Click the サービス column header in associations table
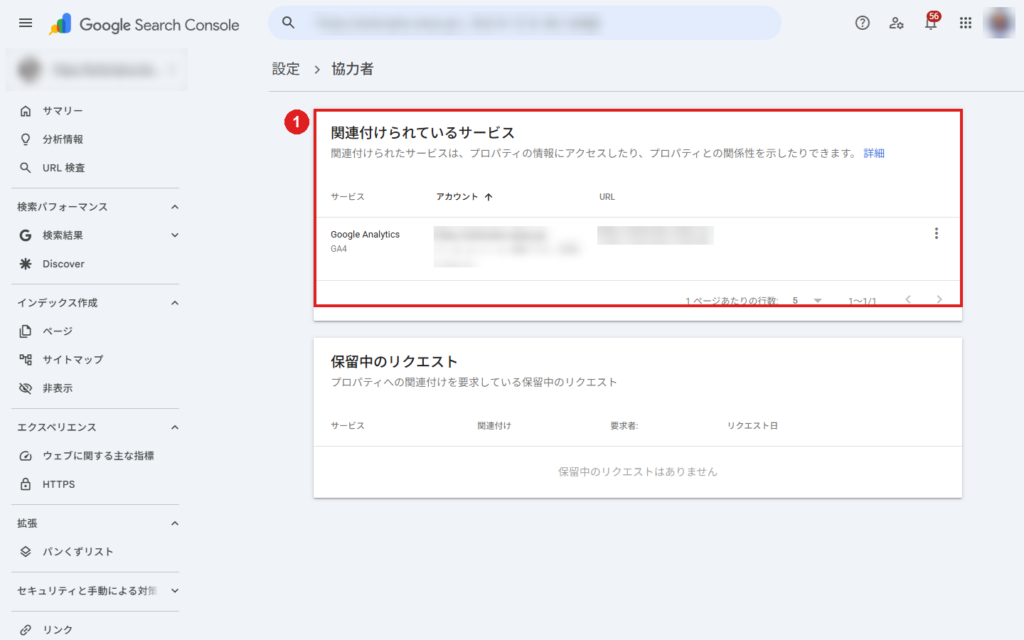The image size is (1024, 640). click(347, 197)
